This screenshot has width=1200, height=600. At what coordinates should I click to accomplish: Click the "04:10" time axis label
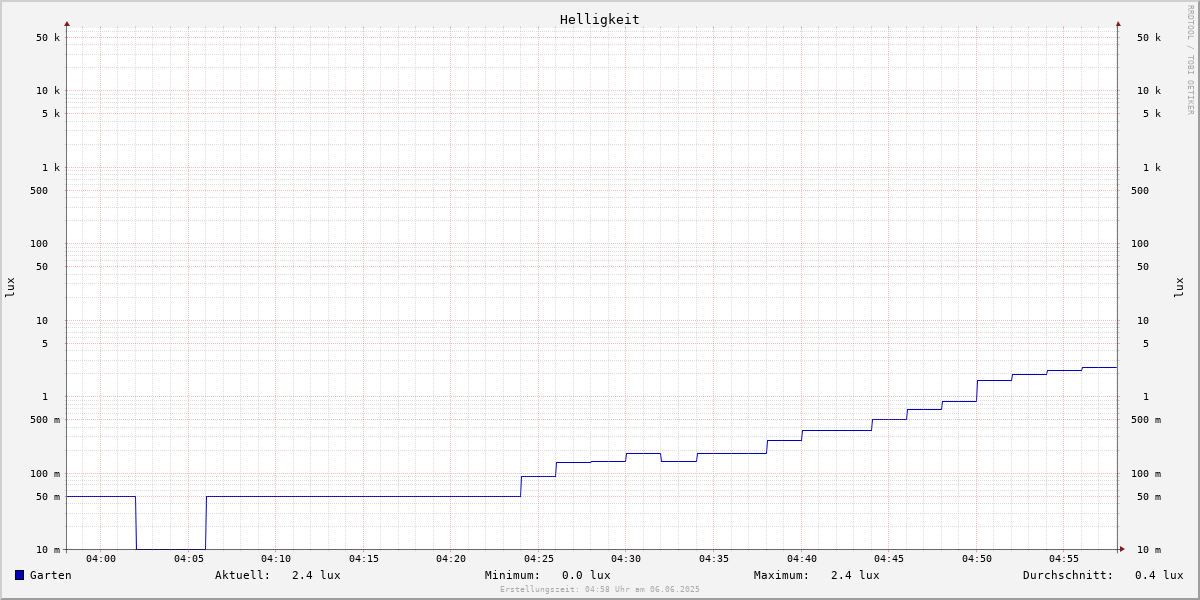coord(276,559)
